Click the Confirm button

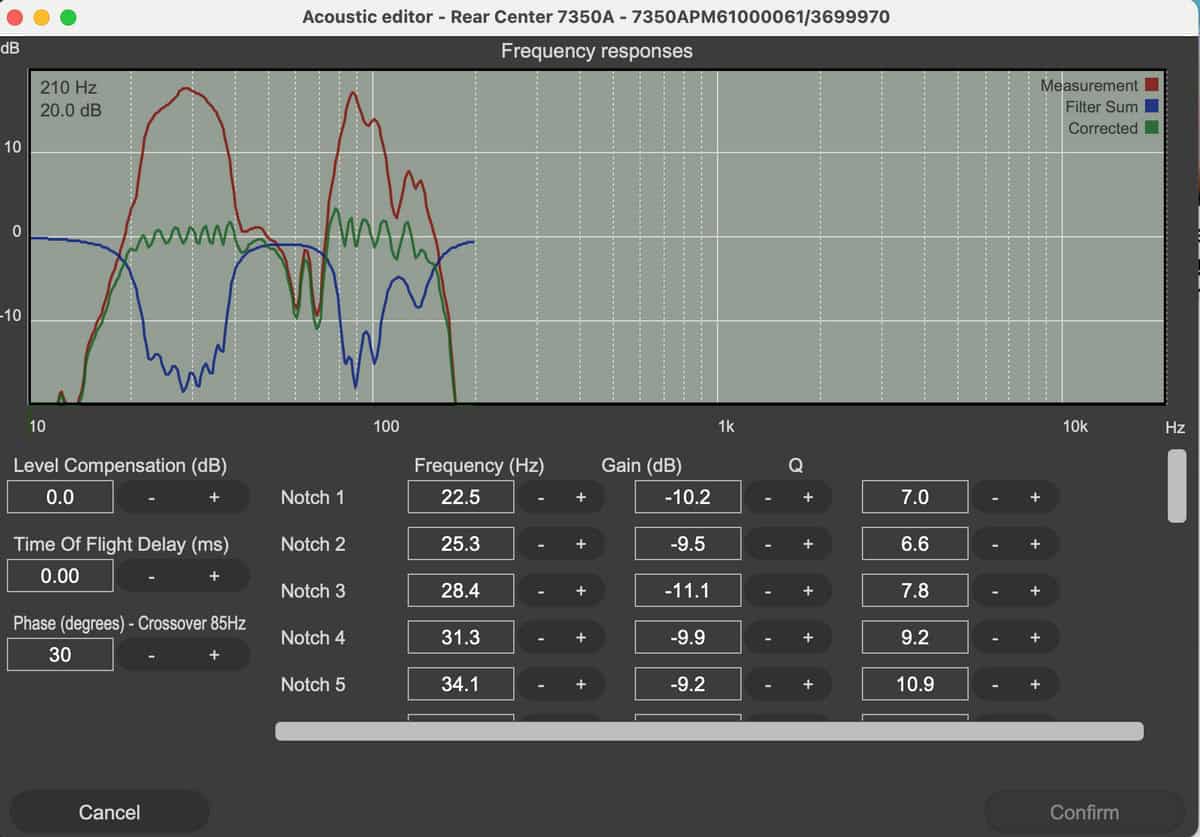click(1084, 812)
